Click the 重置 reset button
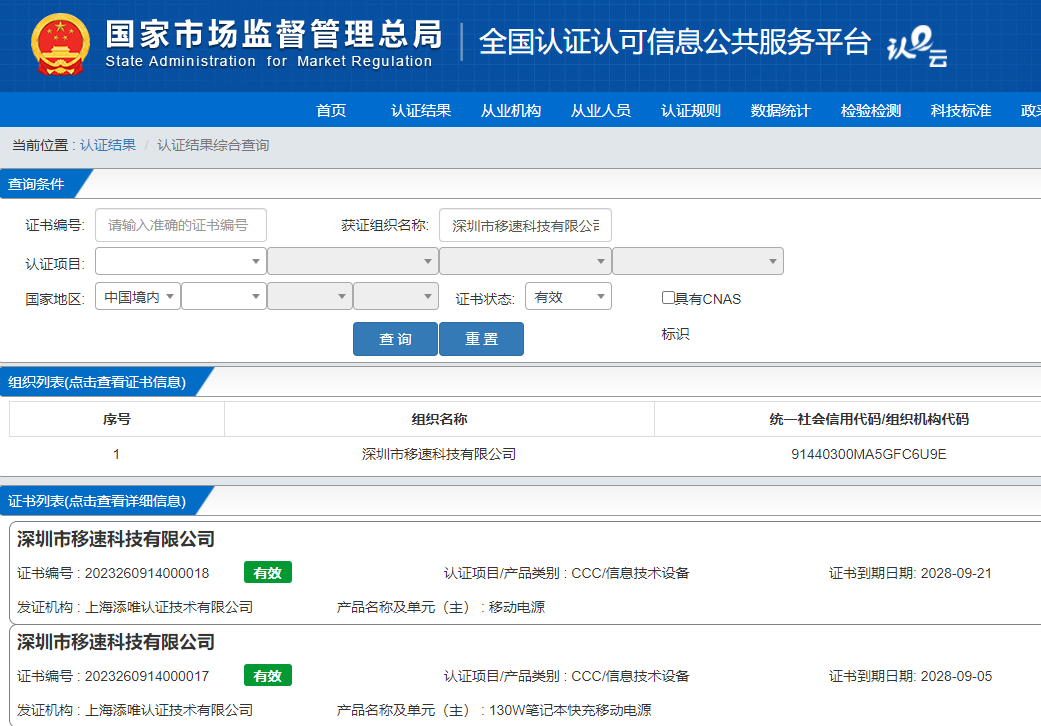Screen dimensions: 1041x726 pos(481,339)
